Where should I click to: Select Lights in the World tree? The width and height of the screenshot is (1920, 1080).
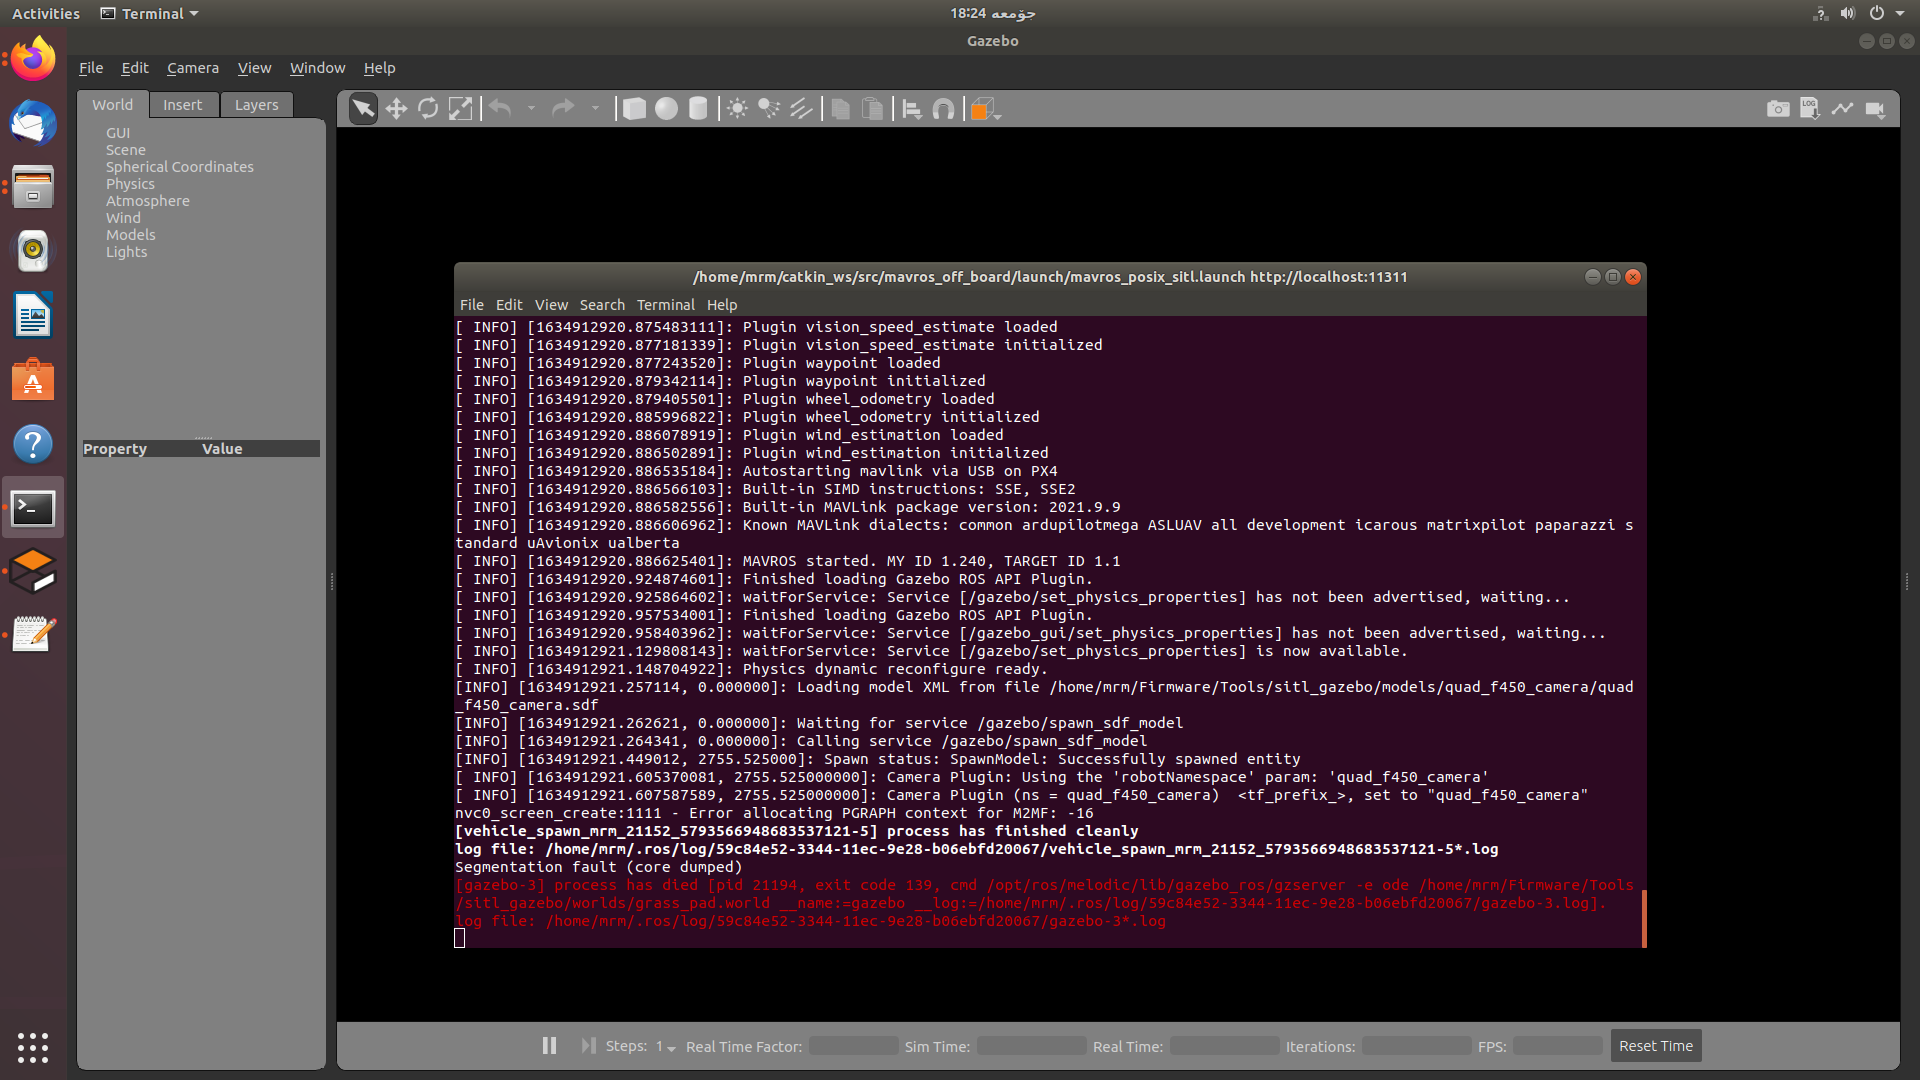pyautogui.click(x=127, y=252)
